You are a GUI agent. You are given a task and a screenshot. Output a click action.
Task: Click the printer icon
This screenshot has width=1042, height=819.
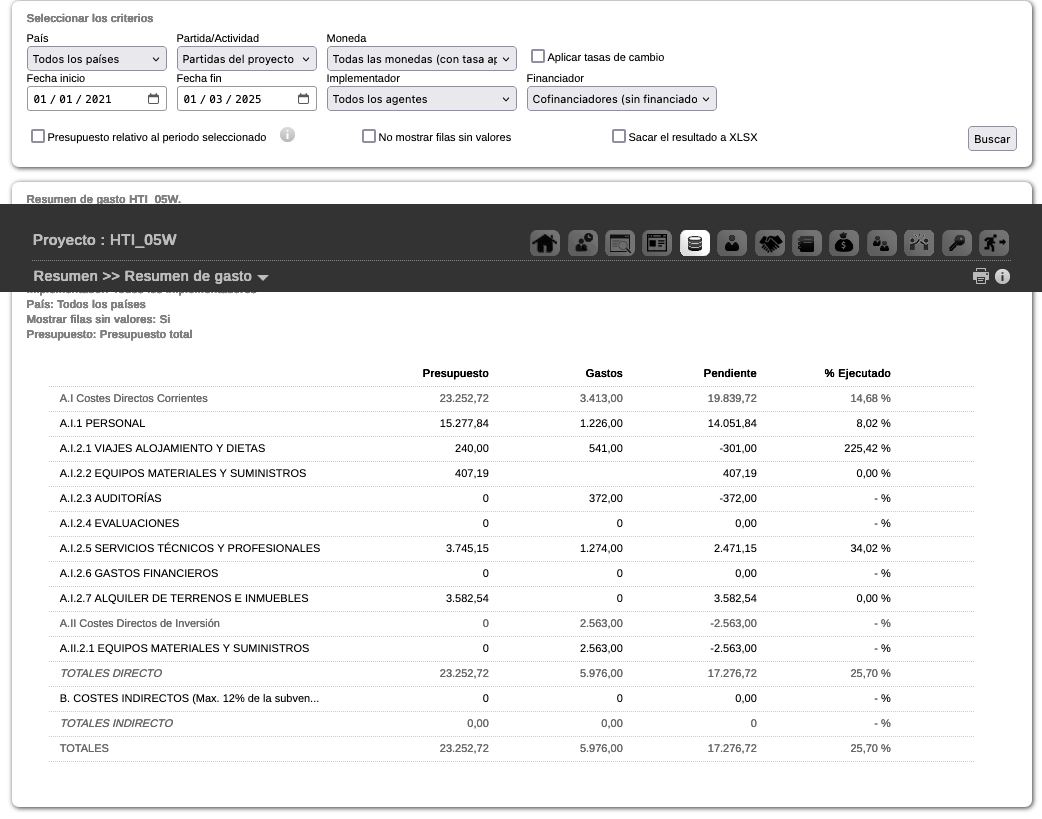tap(981, 277)
